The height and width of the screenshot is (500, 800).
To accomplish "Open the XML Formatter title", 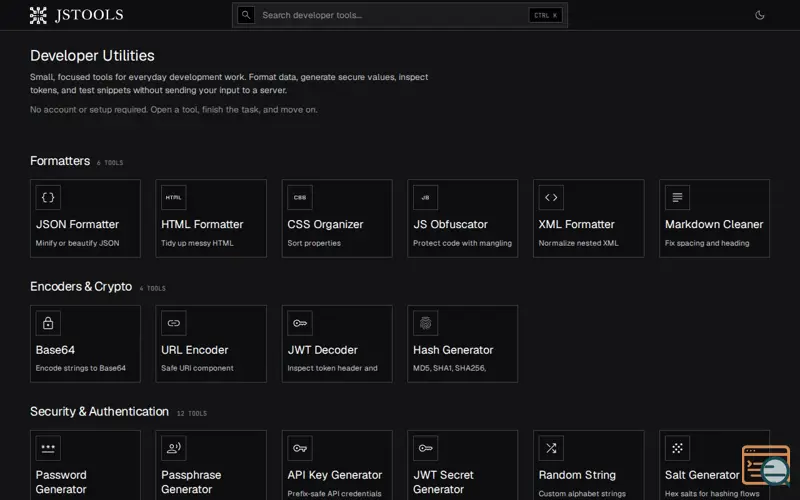I will coord(577,224).
